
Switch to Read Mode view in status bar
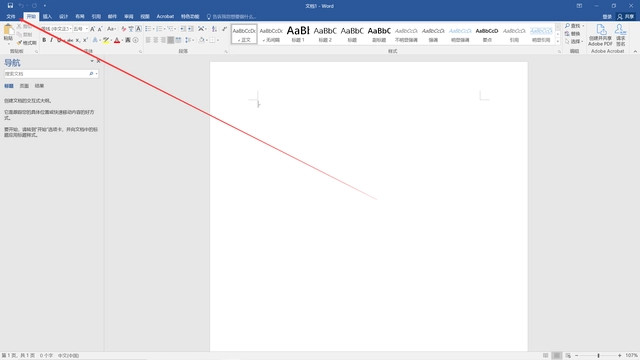(545, 356)
